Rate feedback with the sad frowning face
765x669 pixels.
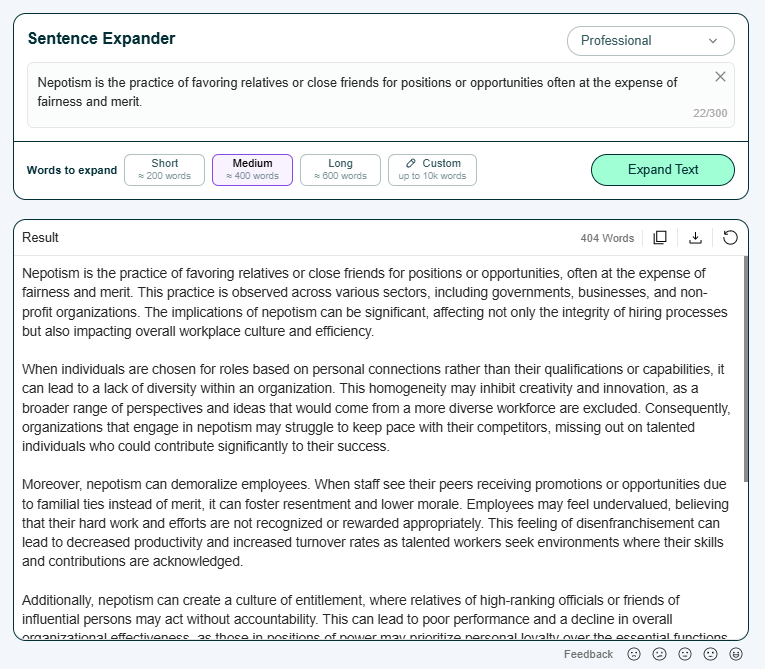click(x=634, y=654)
